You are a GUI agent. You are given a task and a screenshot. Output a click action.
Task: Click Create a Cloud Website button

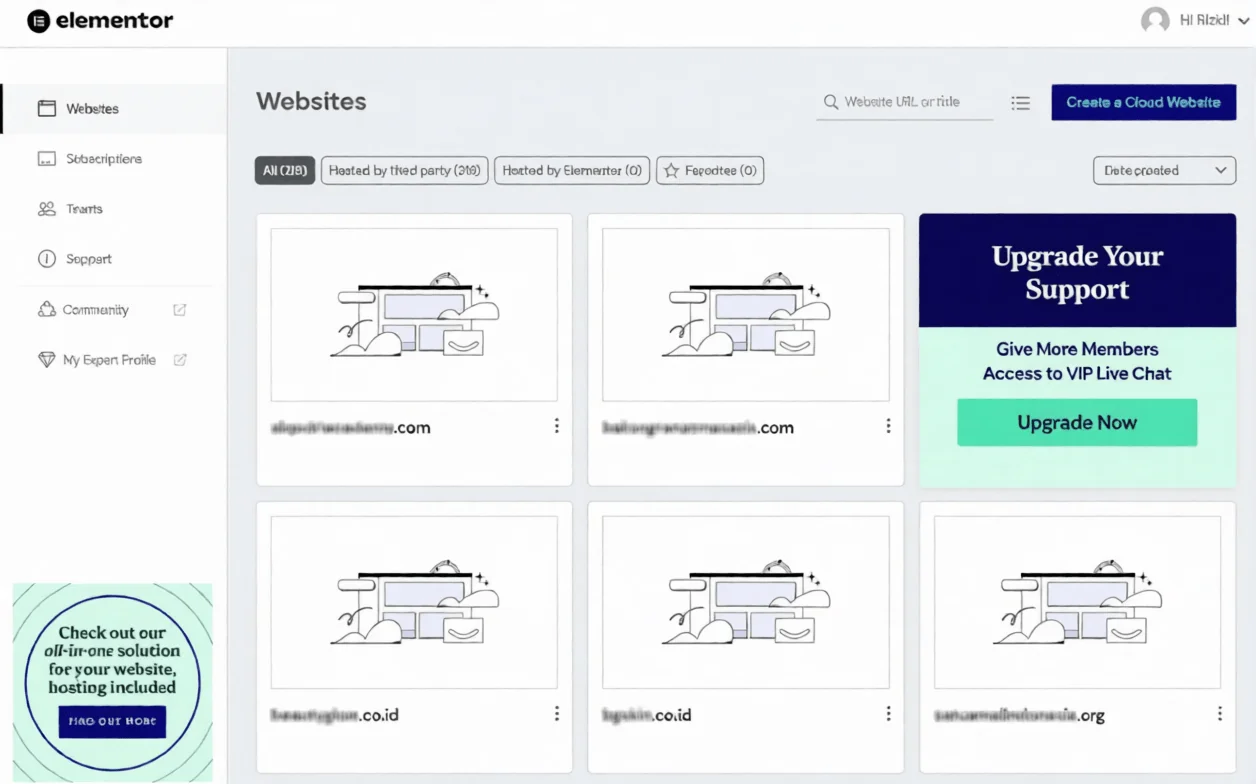pos(1143,102)
